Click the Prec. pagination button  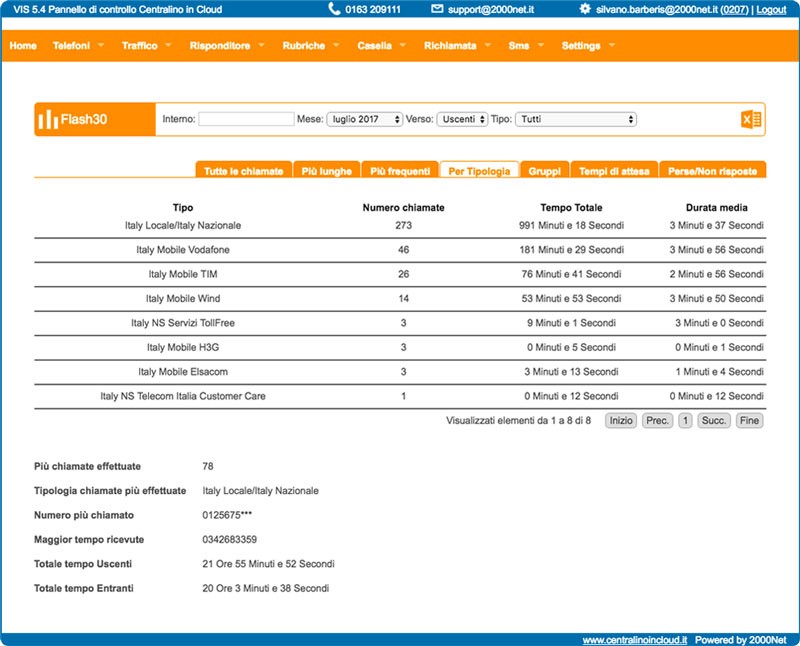657,420
